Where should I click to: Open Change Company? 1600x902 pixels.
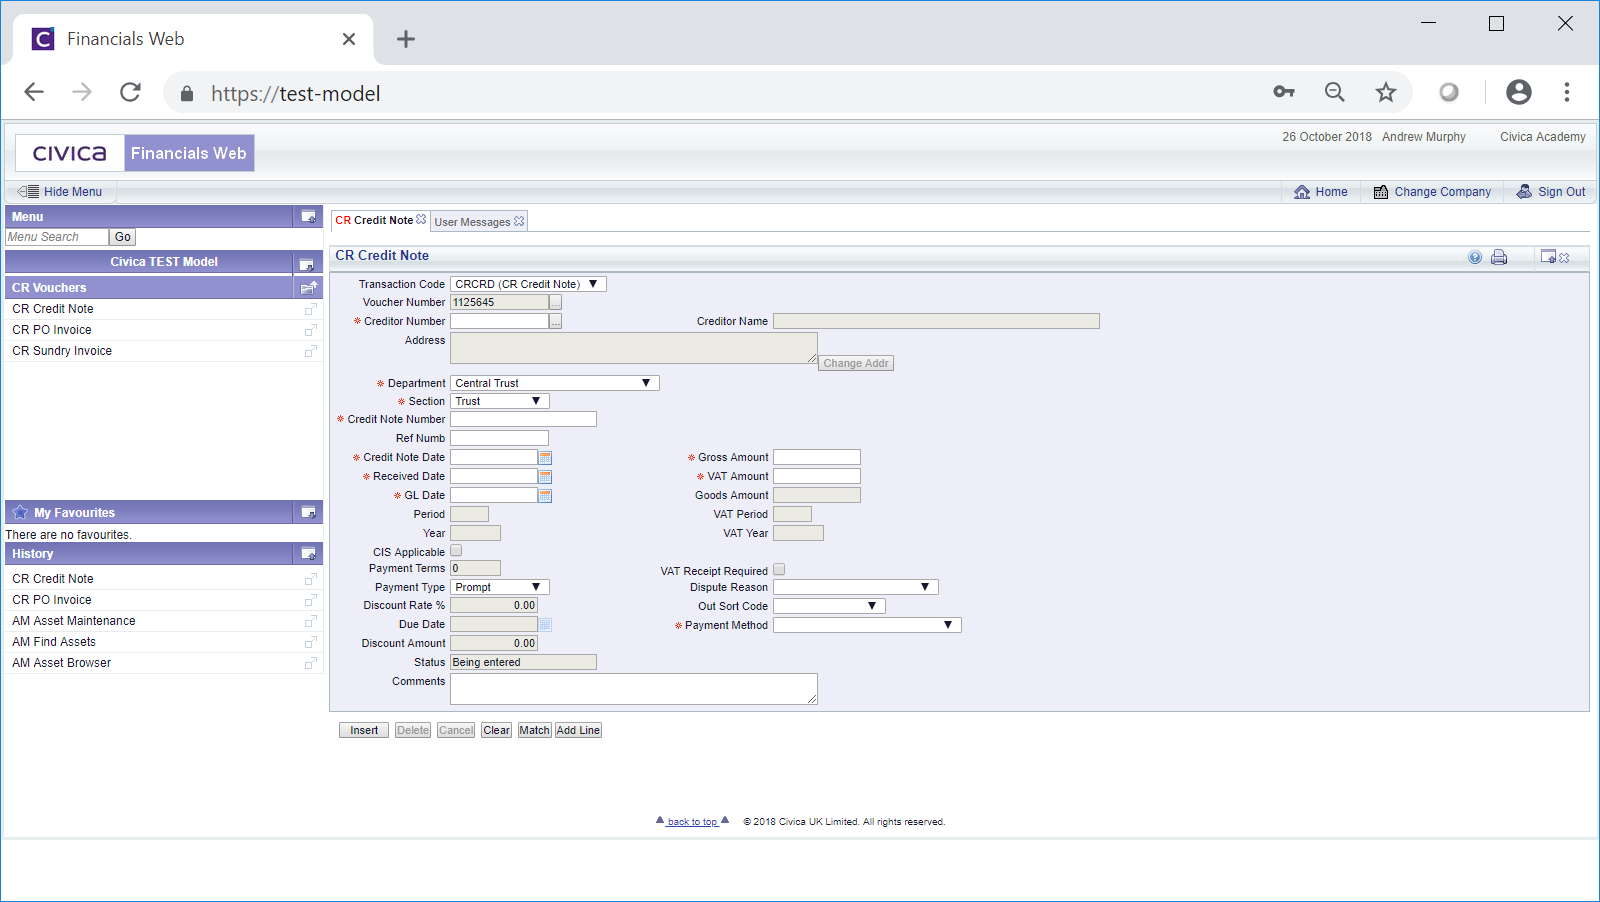pyautogui.click(x=1432, y=192)
